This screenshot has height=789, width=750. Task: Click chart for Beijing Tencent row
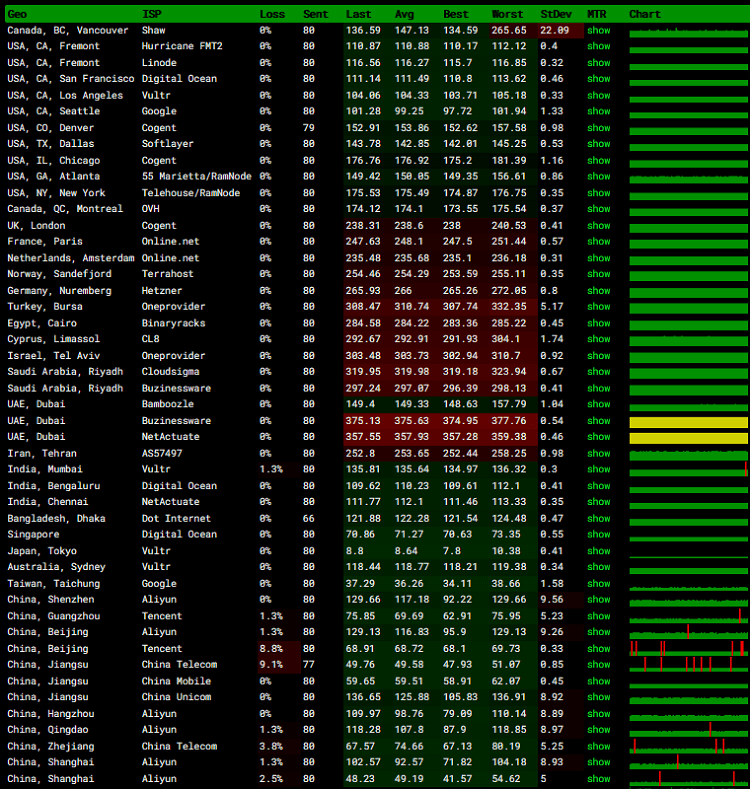point(688,649)
